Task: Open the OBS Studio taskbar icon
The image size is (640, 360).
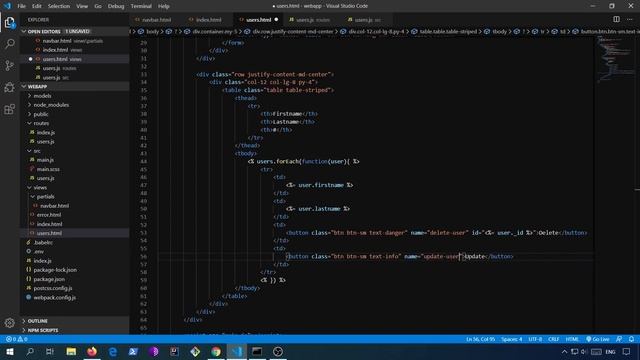Action: coord(278,351)
